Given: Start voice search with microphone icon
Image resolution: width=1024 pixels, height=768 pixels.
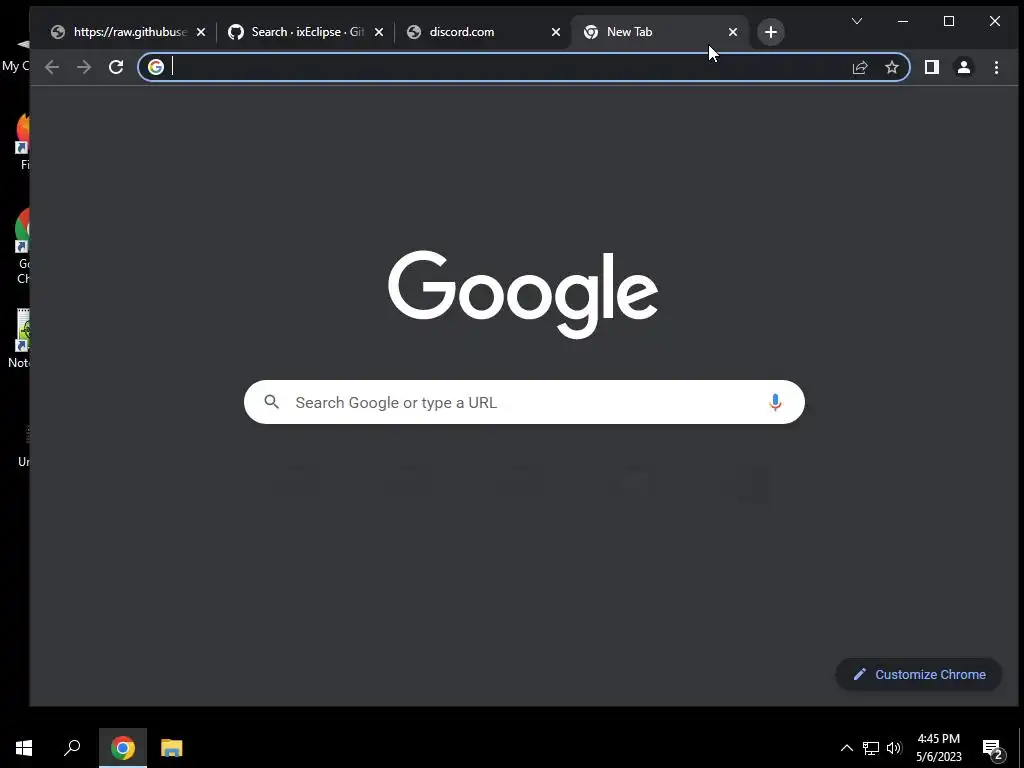Looking at the screenshot, I should pyautogui.click(x=775, y=402).
